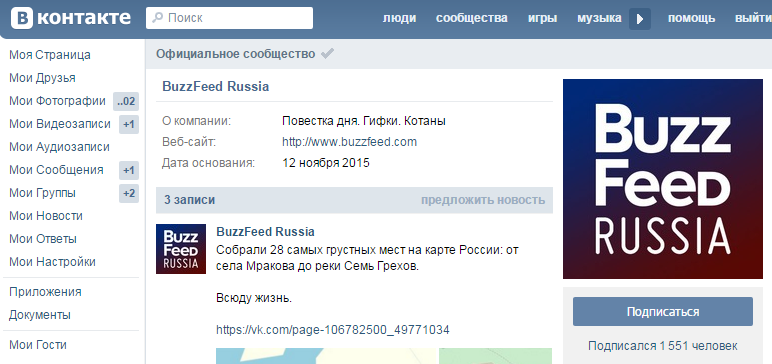Open the сообщества header menu

[472, 18]
